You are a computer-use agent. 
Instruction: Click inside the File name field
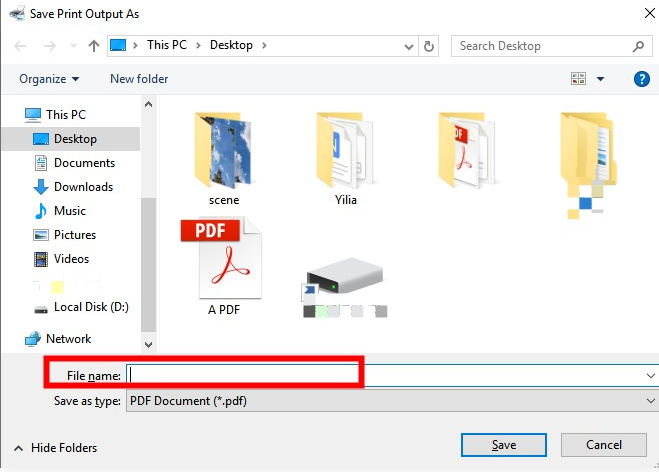392,375
